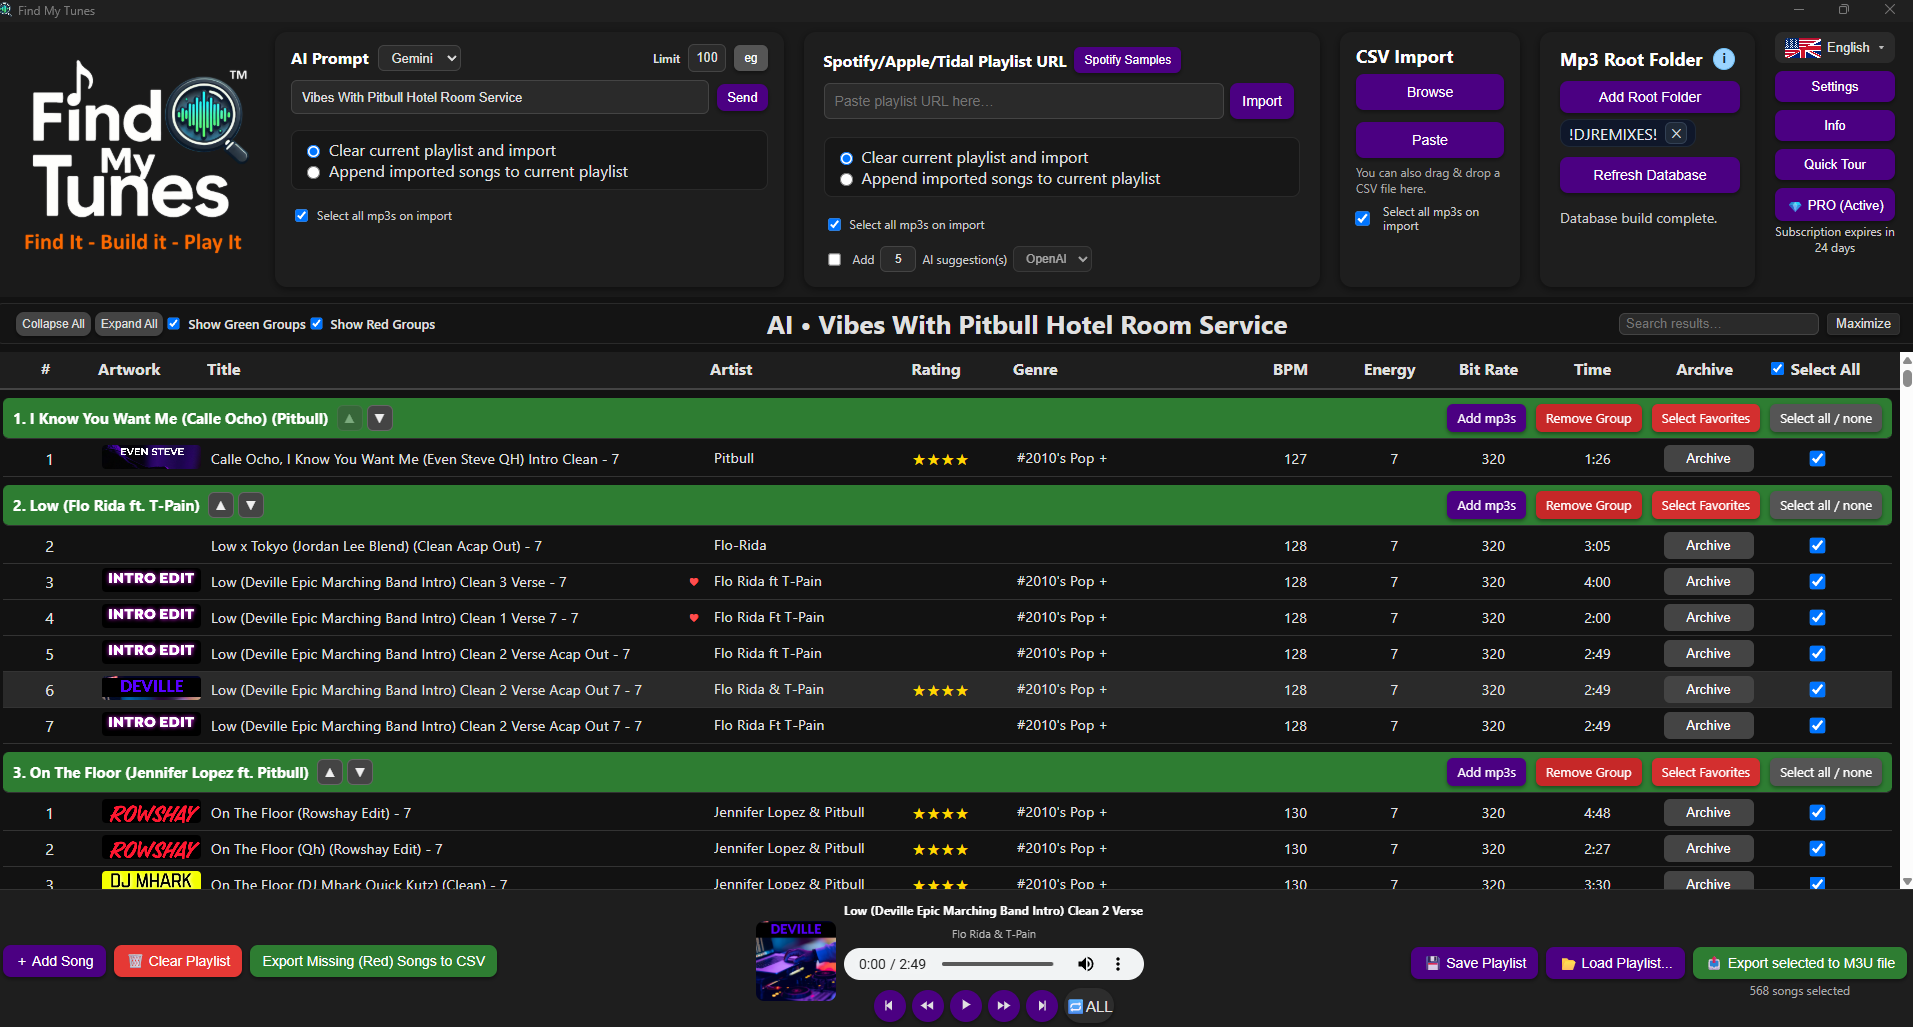Screen dimensions: 1913x1027
Task: Open the Gemini AI model dropdown
Action: 419,58
